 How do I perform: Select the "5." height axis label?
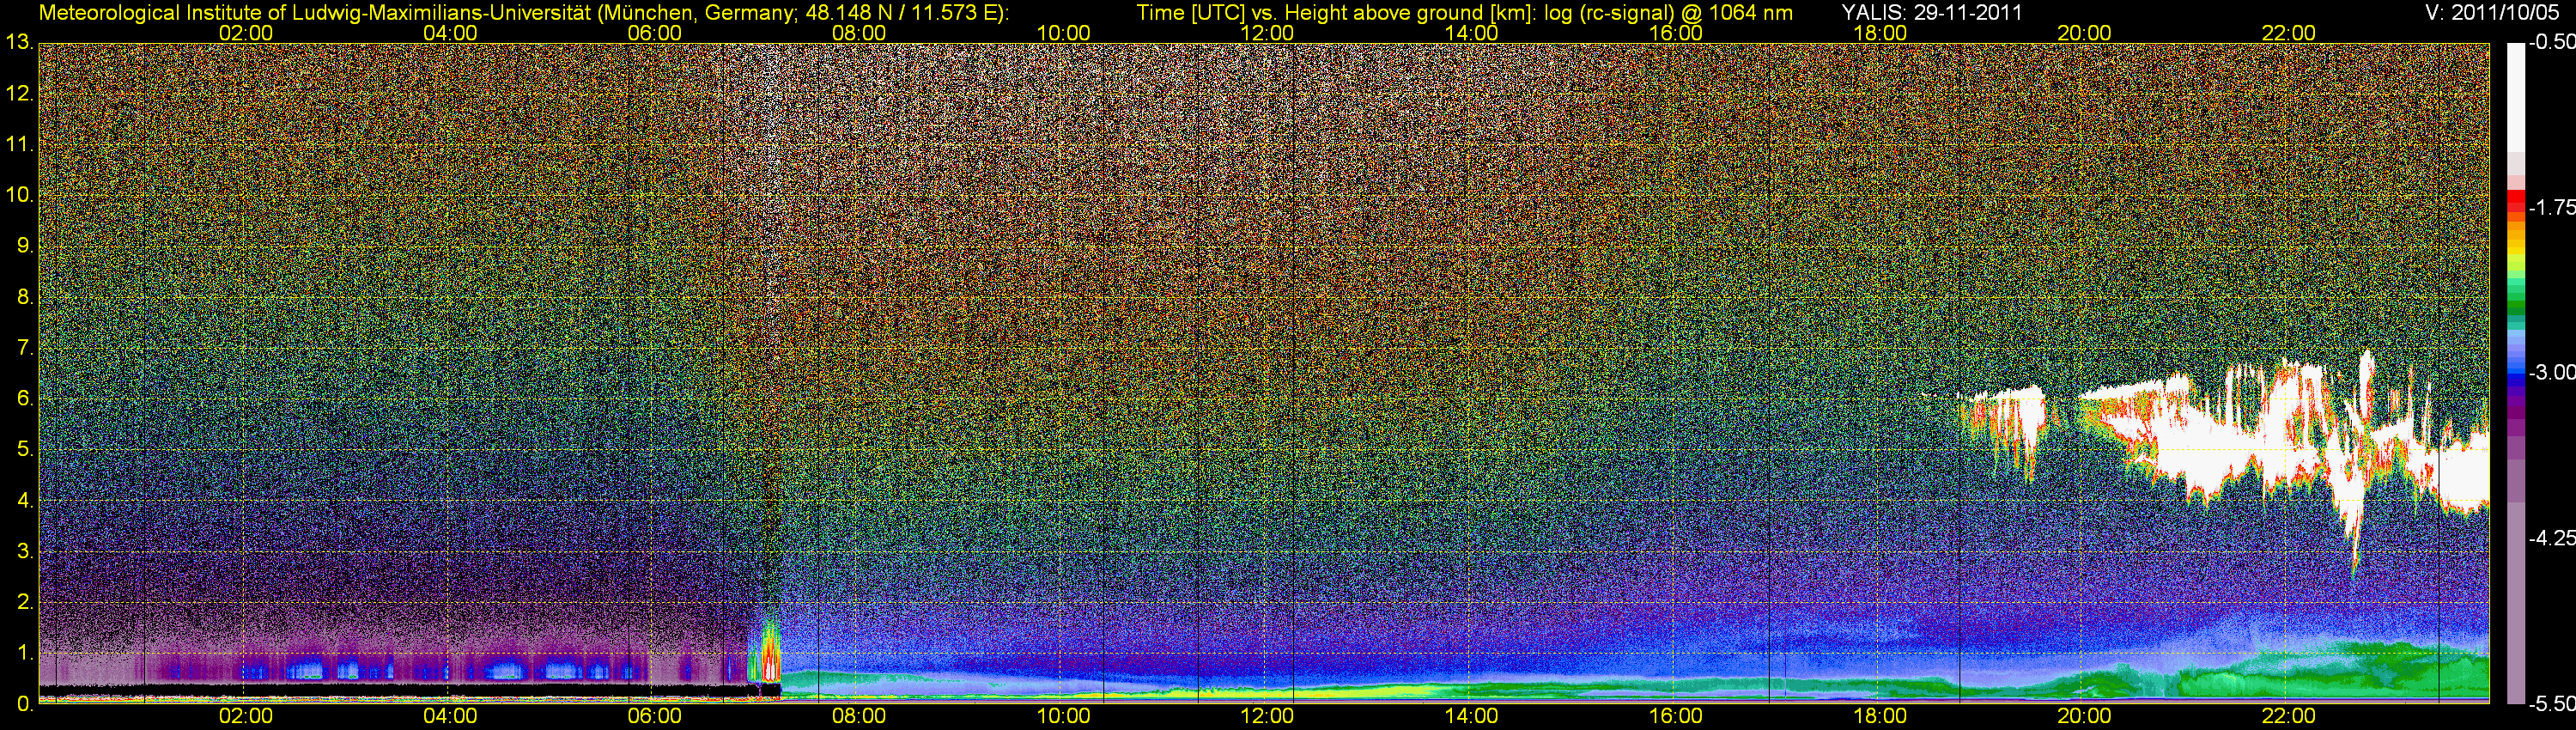tap(26, 450)
